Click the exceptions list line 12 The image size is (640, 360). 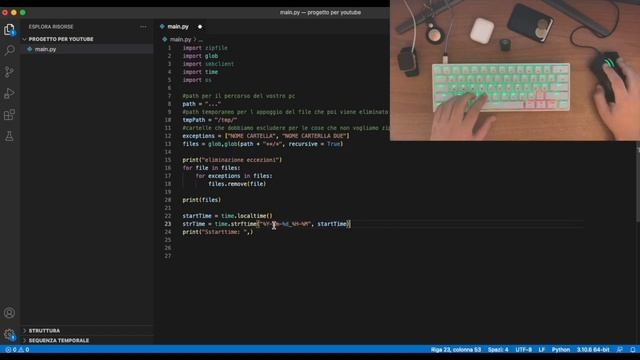pos(266,136)
